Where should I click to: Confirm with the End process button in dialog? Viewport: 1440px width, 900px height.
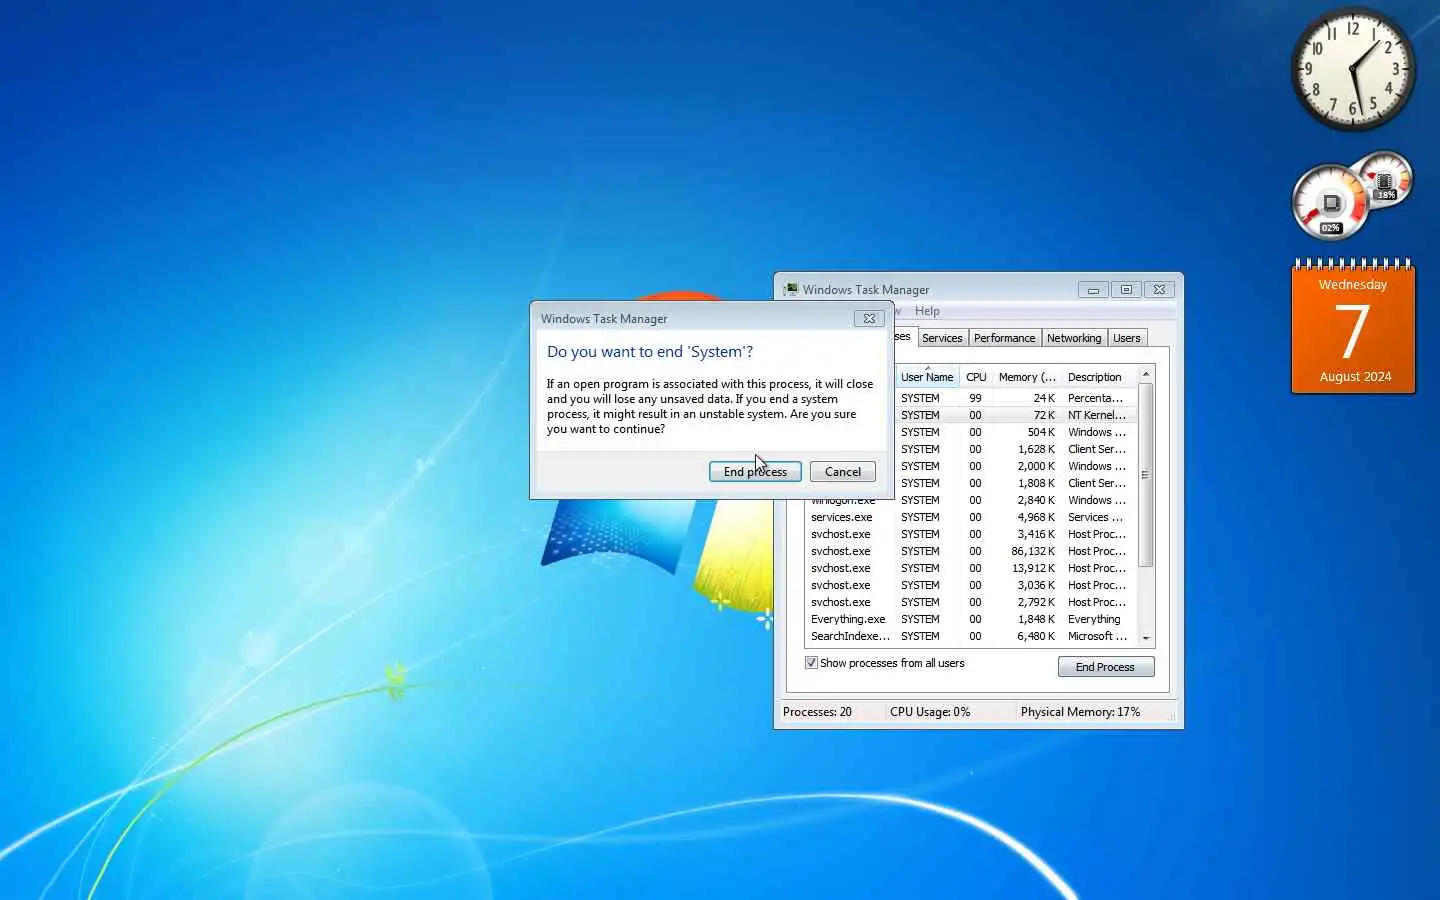pyautogui.click(x=755, y=472)
